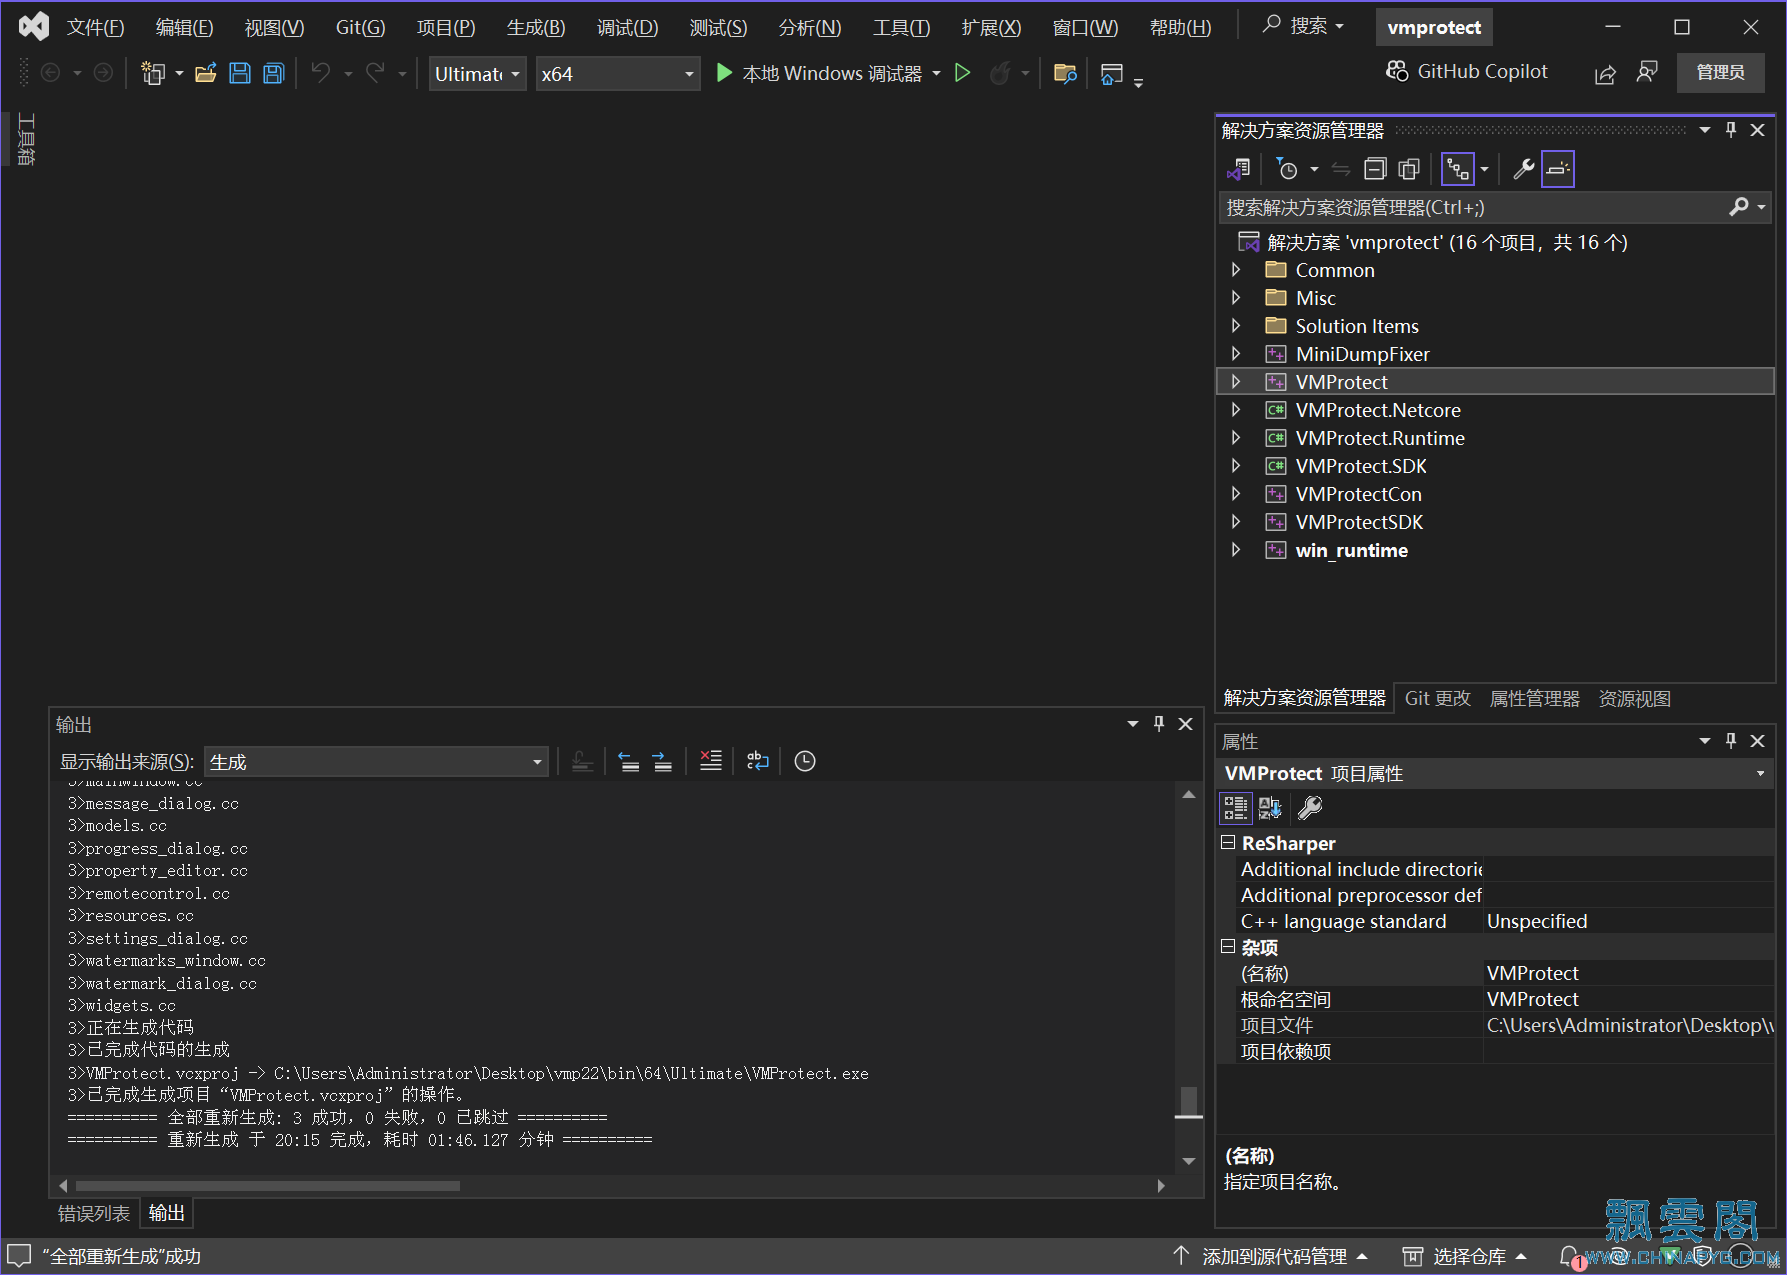
Task: Focus the Solution Explorer search box
Action: (x=1476, y=207)
